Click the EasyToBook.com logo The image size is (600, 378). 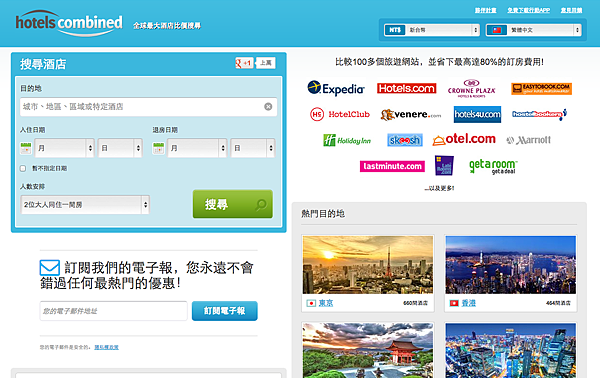point(541,88)
